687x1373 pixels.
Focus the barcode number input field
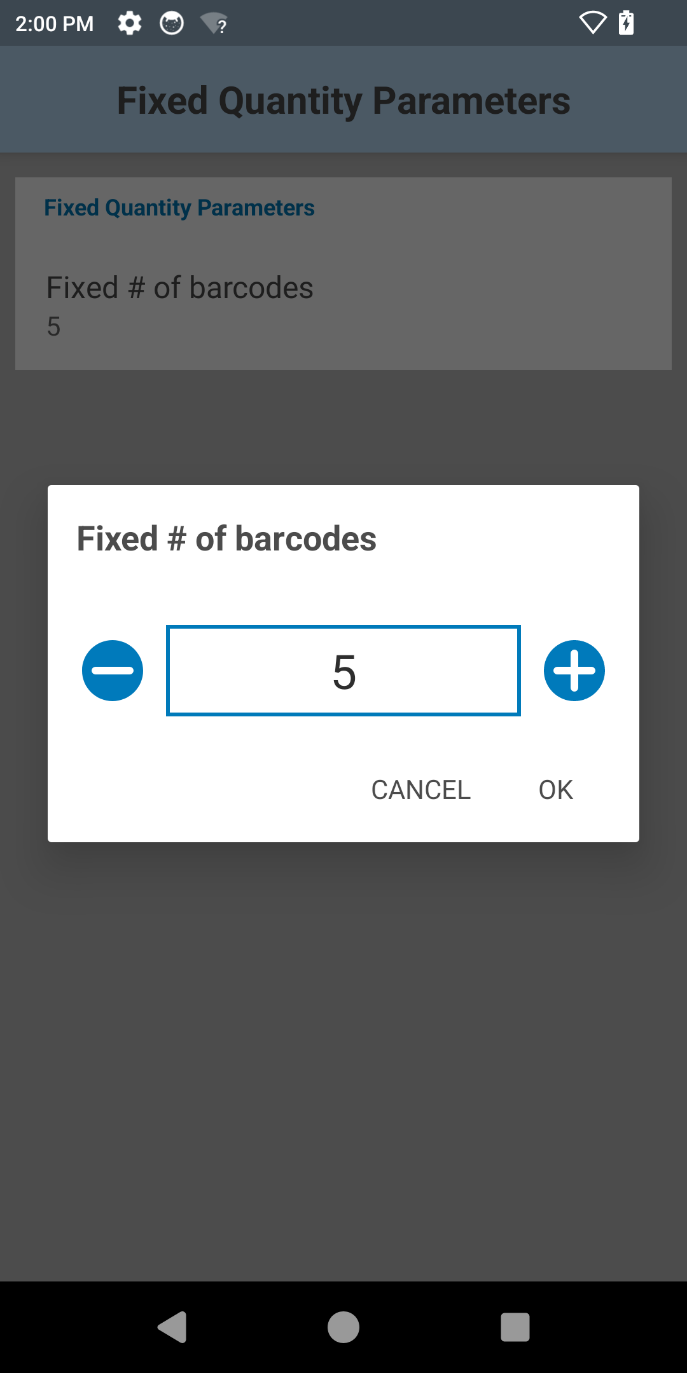tap(343, 672)
